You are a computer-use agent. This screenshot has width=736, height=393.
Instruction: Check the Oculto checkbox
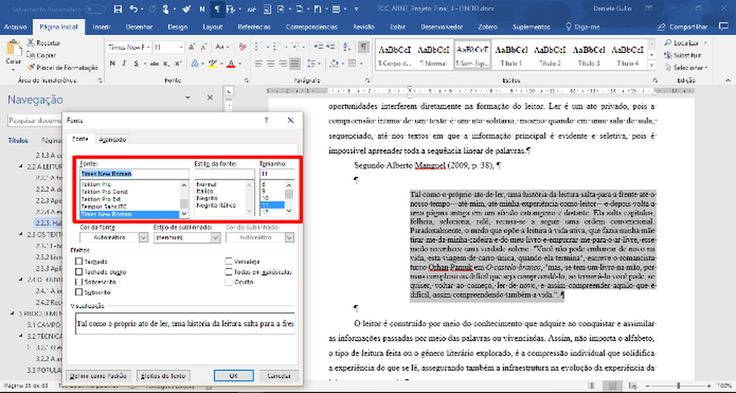pyautogui.click(x=228, y=282)
